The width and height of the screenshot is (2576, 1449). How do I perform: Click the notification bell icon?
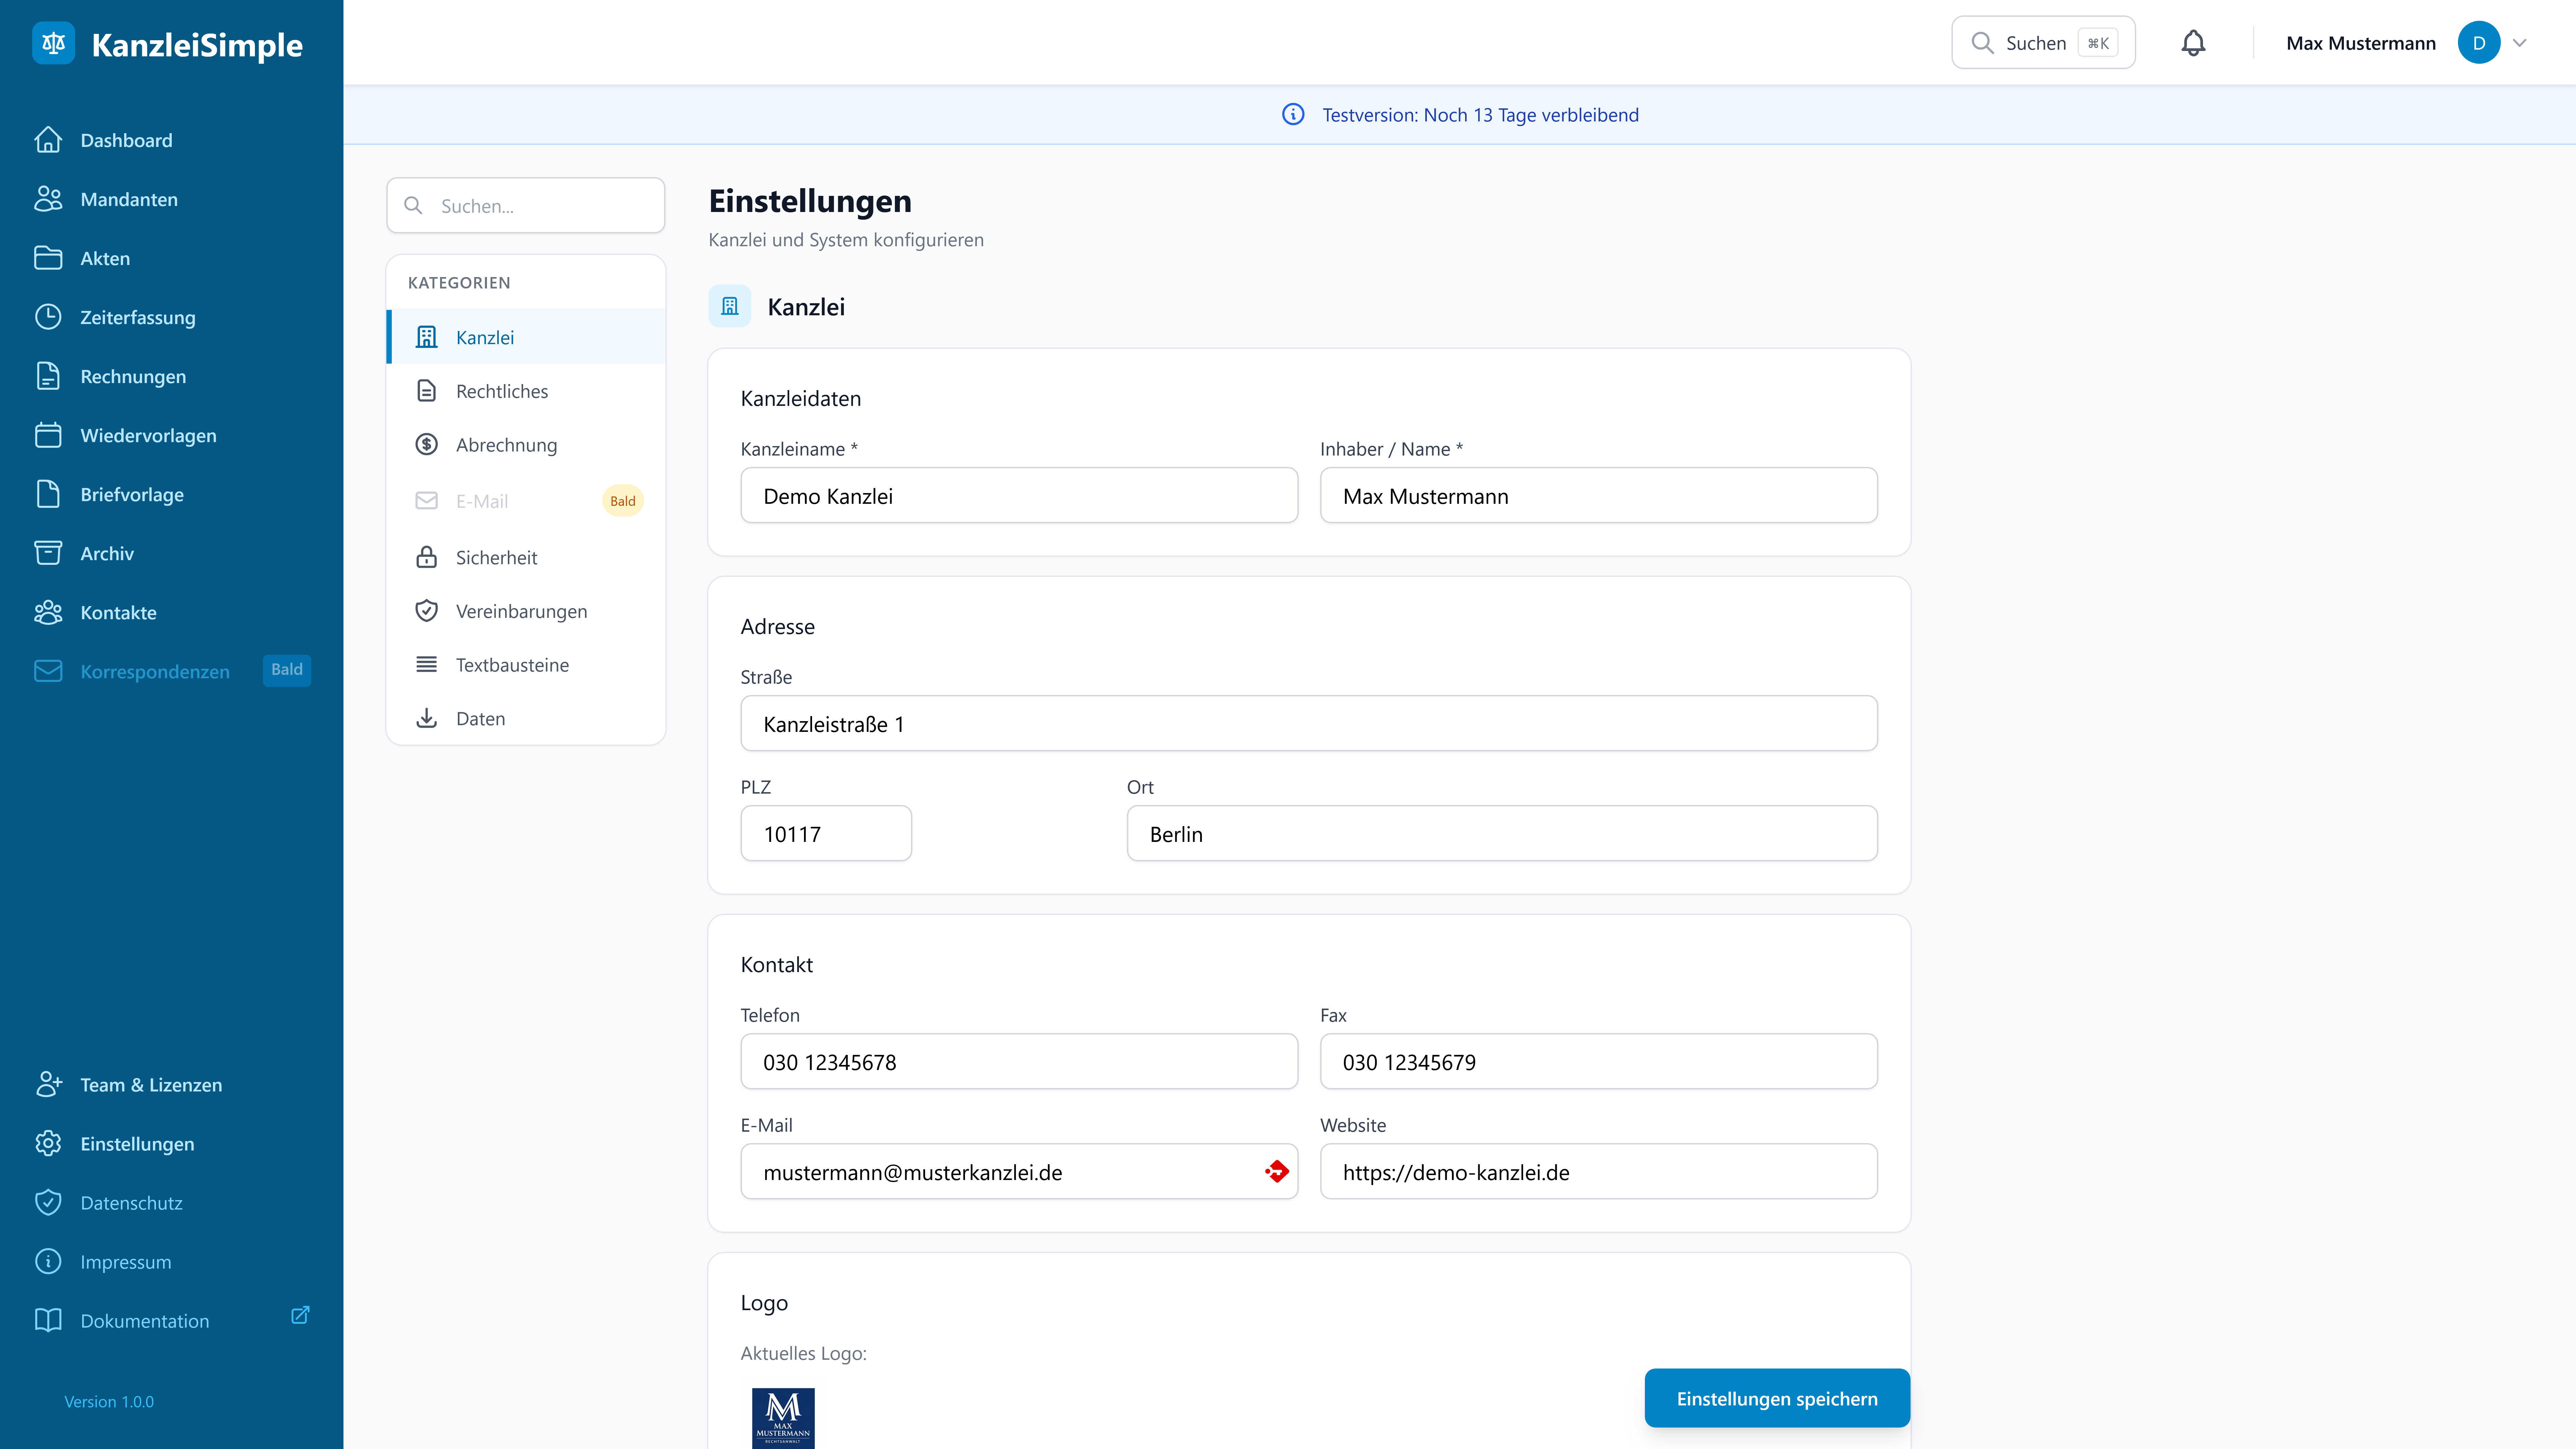(2193, 43)
